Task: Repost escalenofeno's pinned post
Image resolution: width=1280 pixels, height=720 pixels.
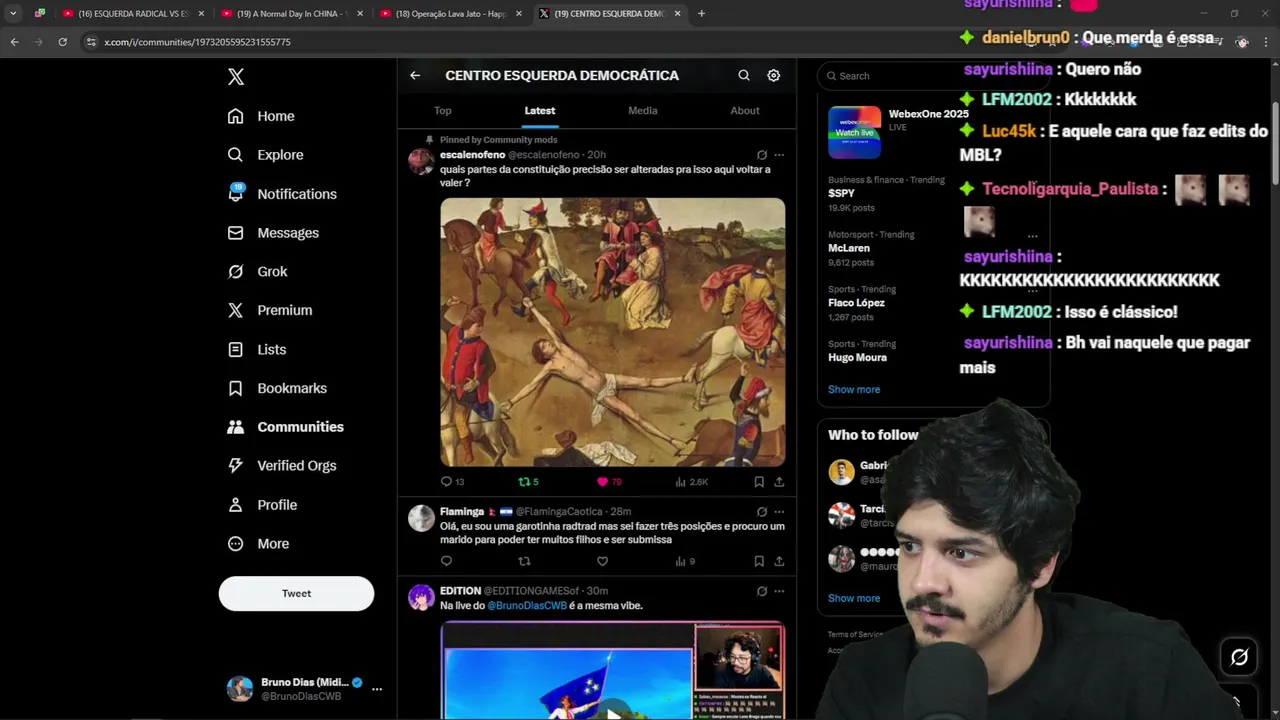Action: (528, 482)
